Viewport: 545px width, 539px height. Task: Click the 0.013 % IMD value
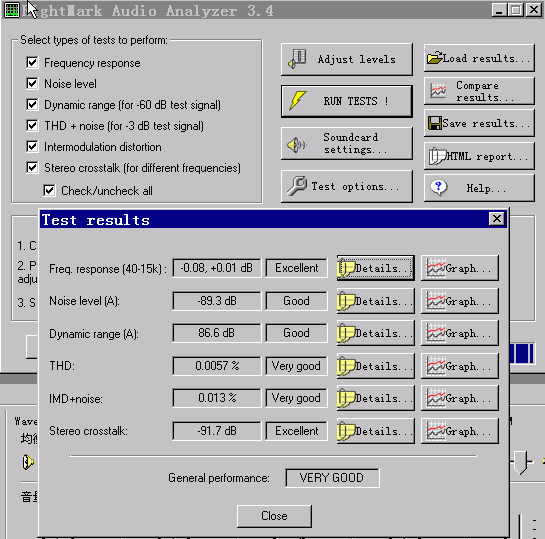217,398
